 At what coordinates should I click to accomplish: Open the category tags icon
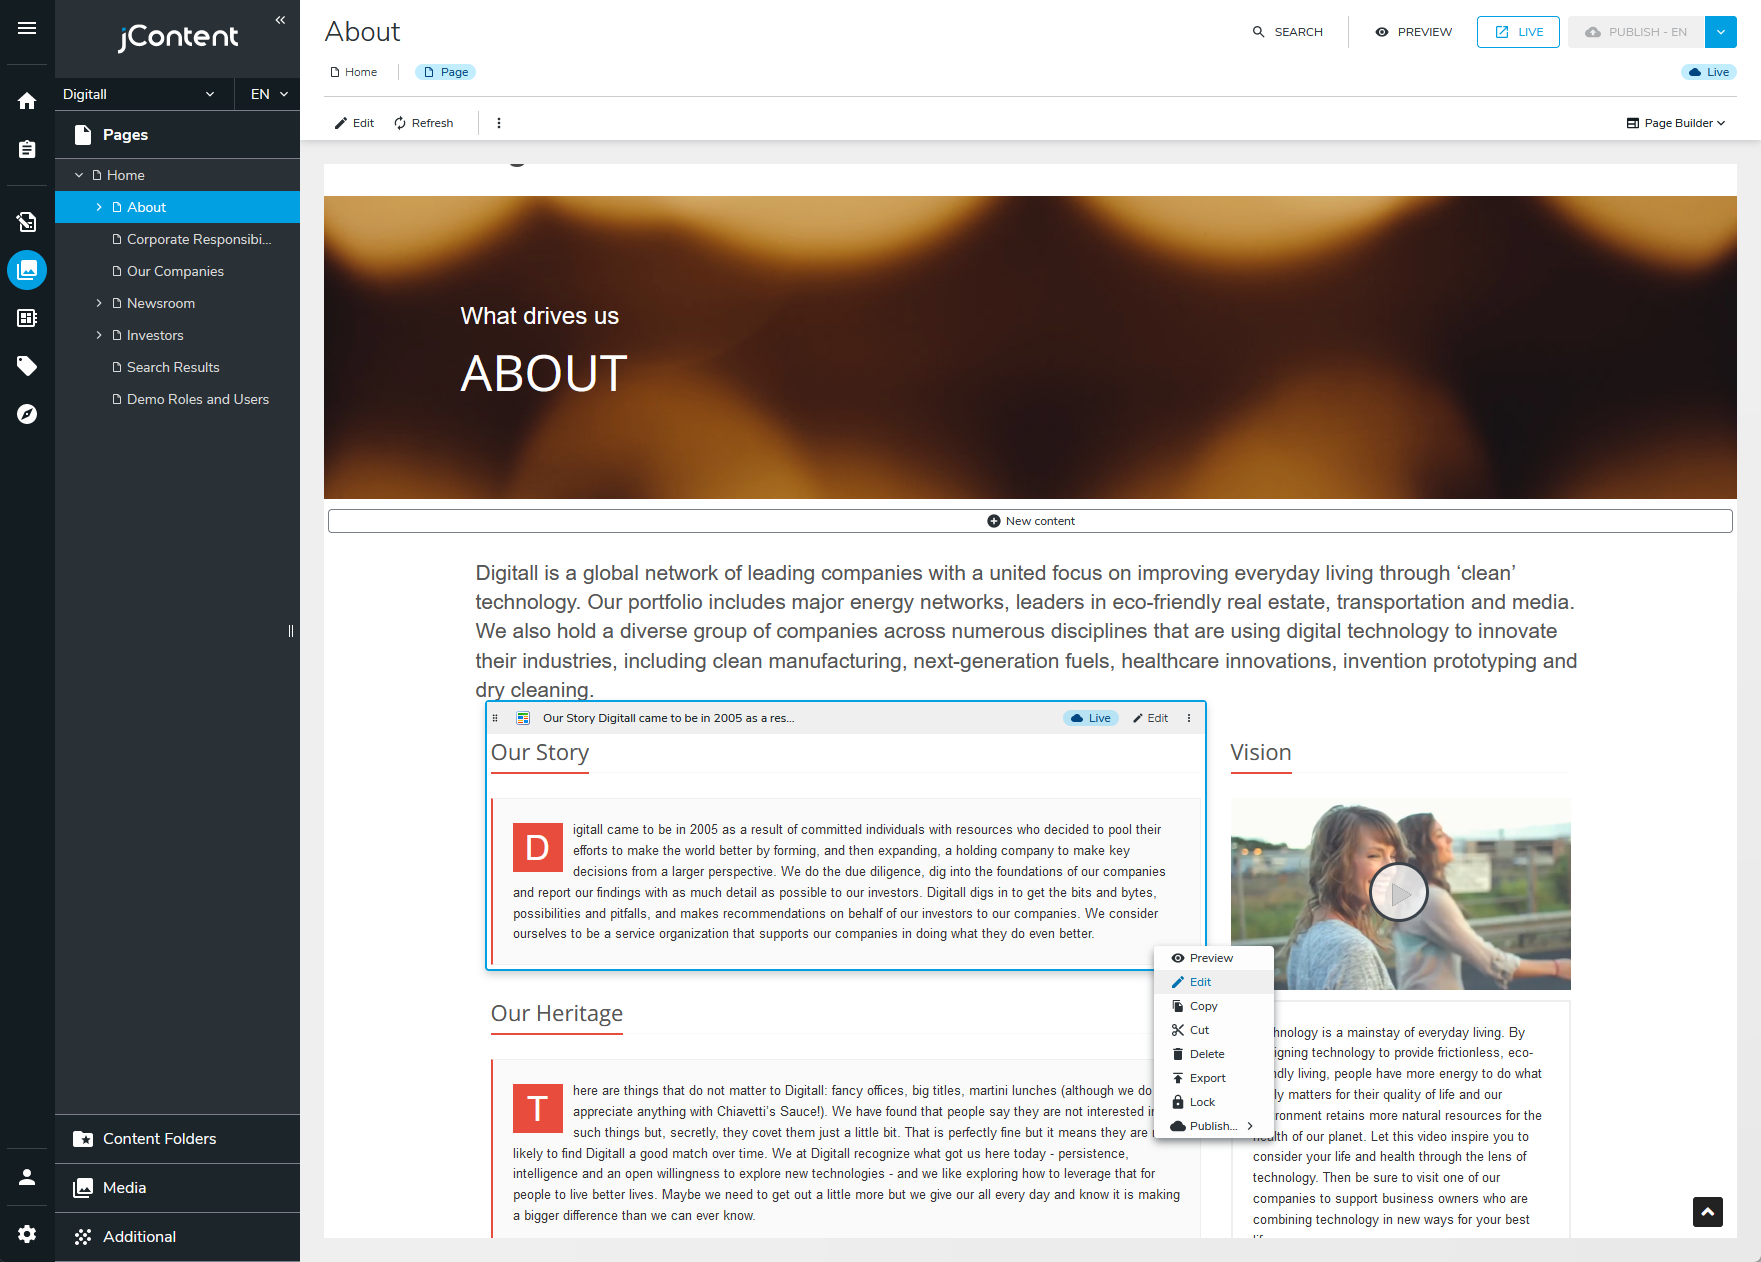[x=27, y=366]
